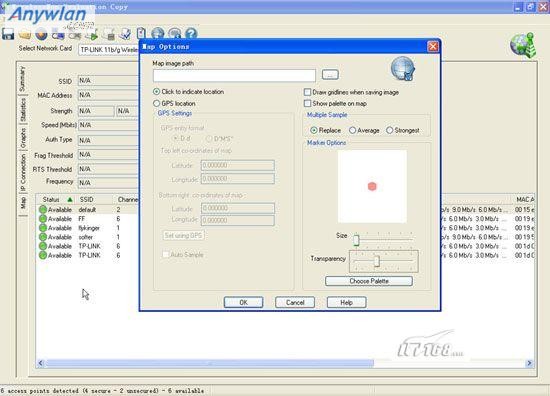Click the horizontal scrollbar thumb in network list

[210, 363]
